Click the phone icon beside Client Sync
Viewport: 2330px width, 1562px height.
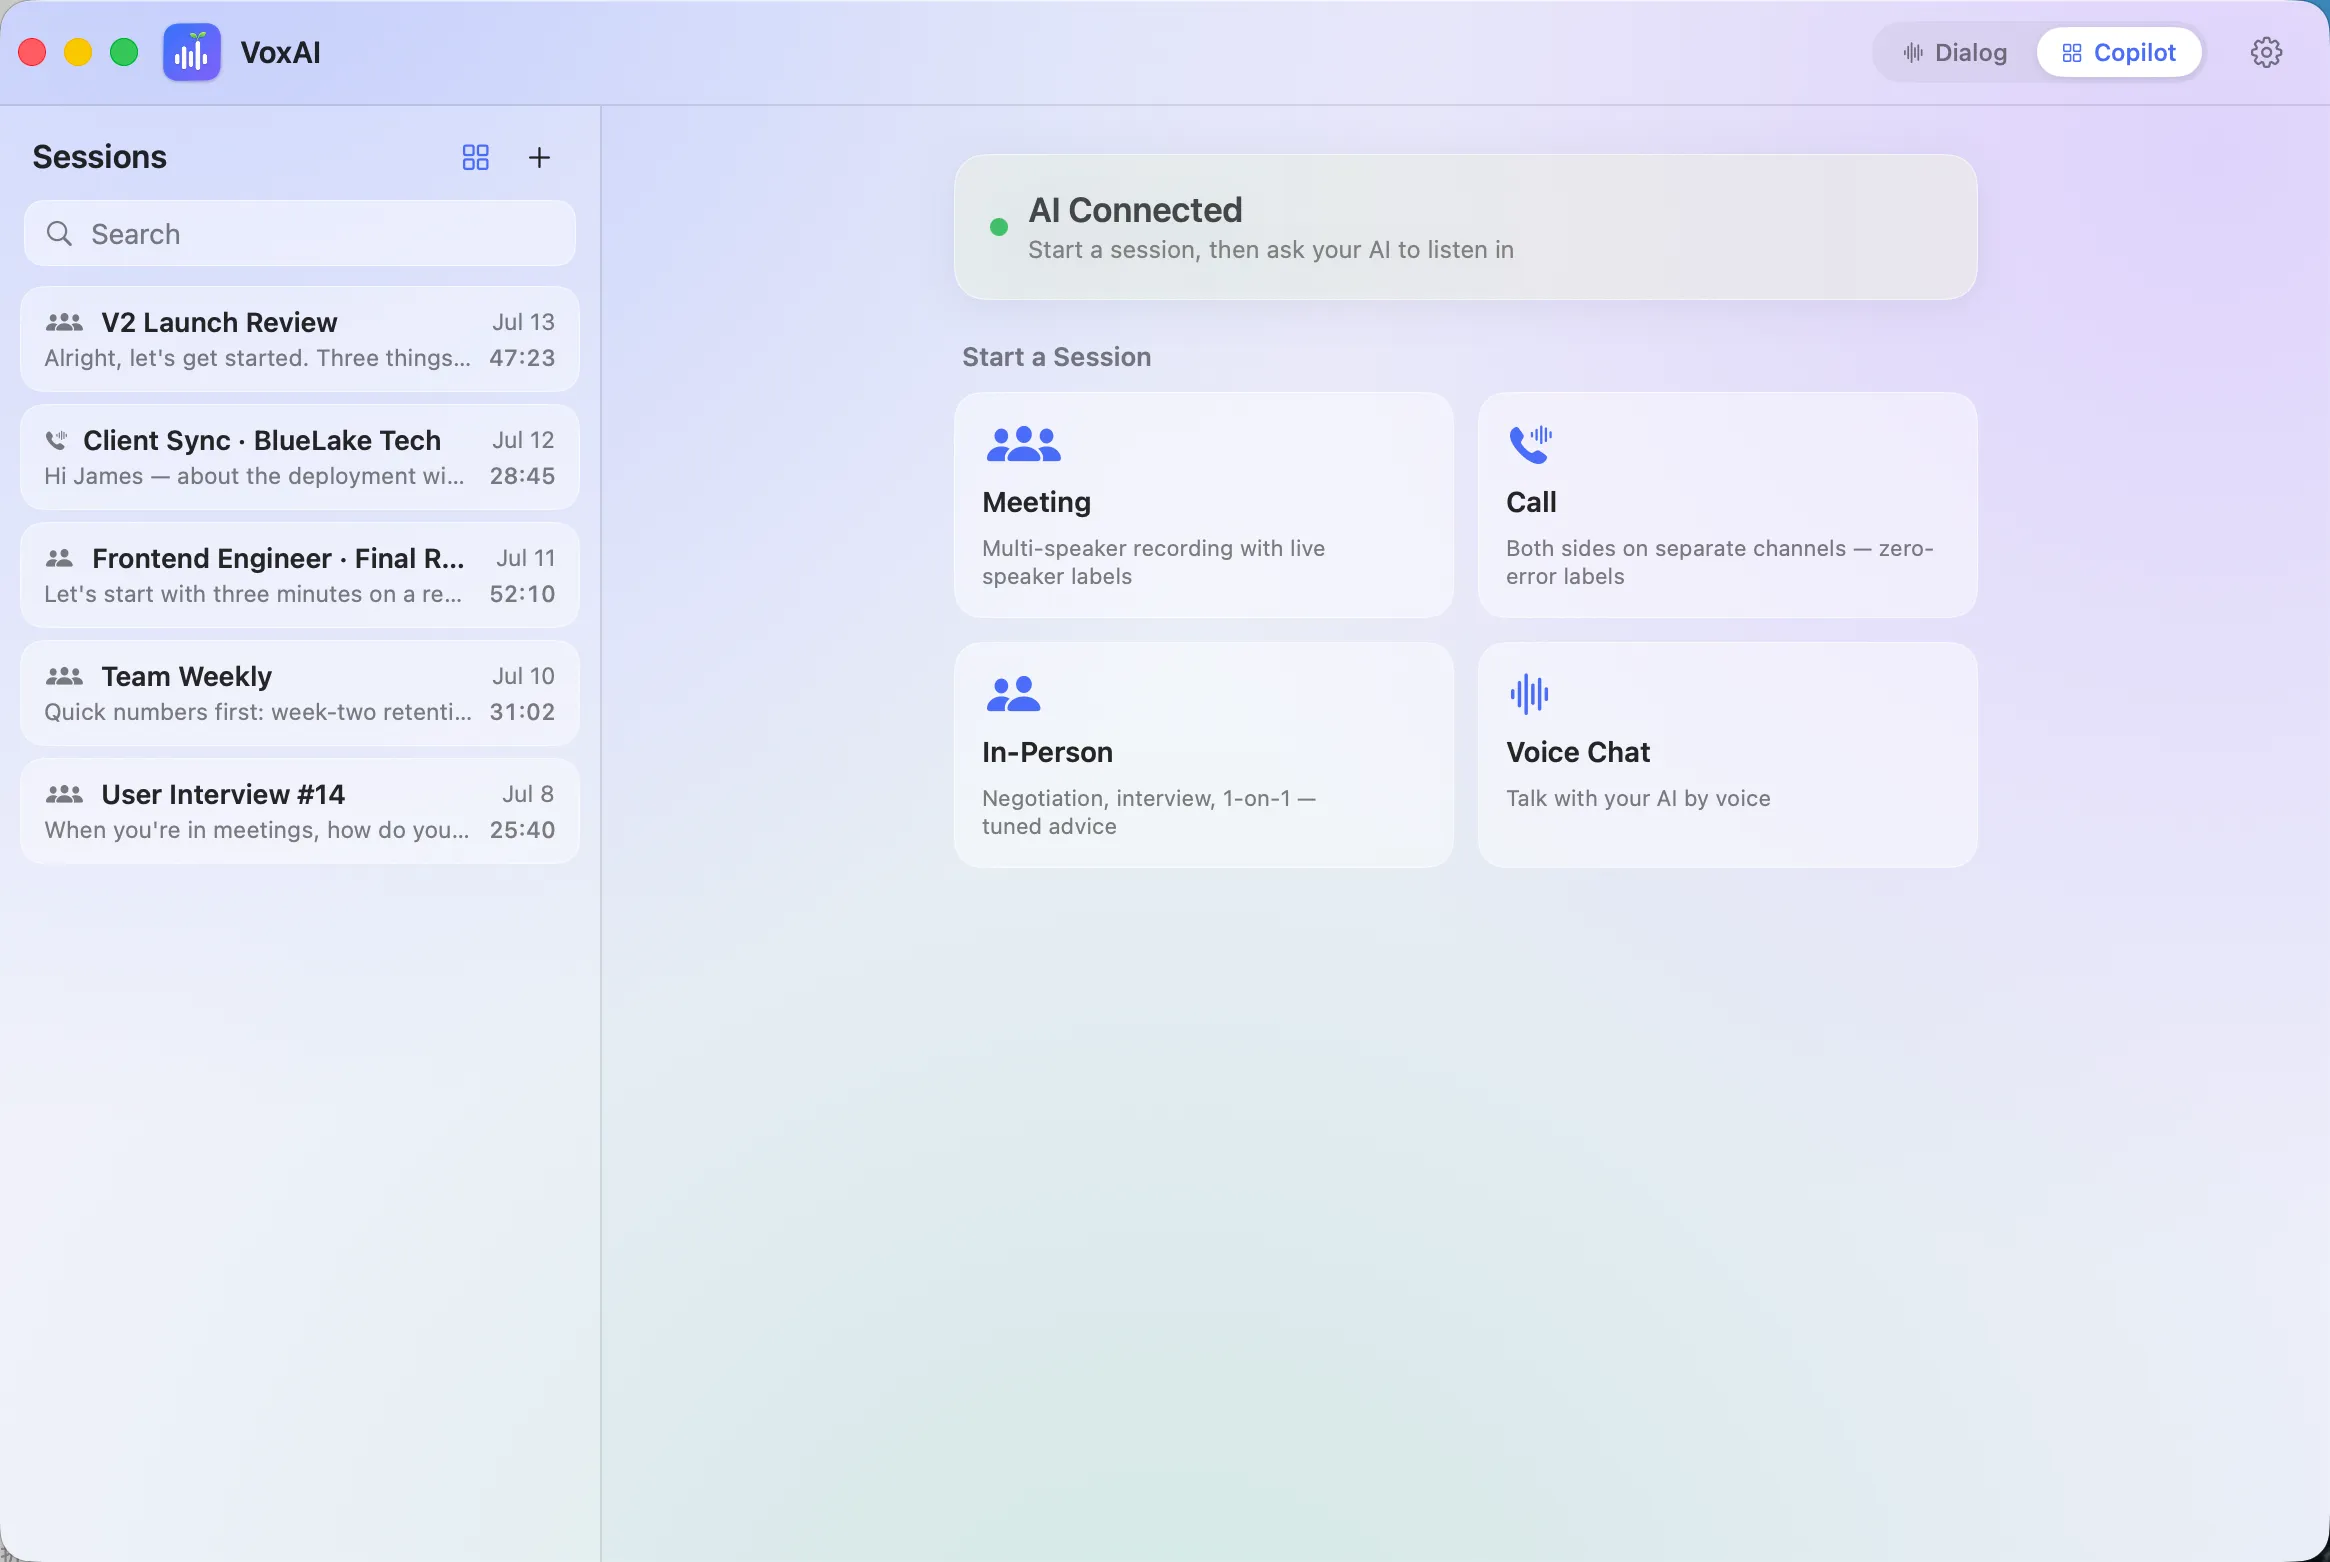[56, 440]
